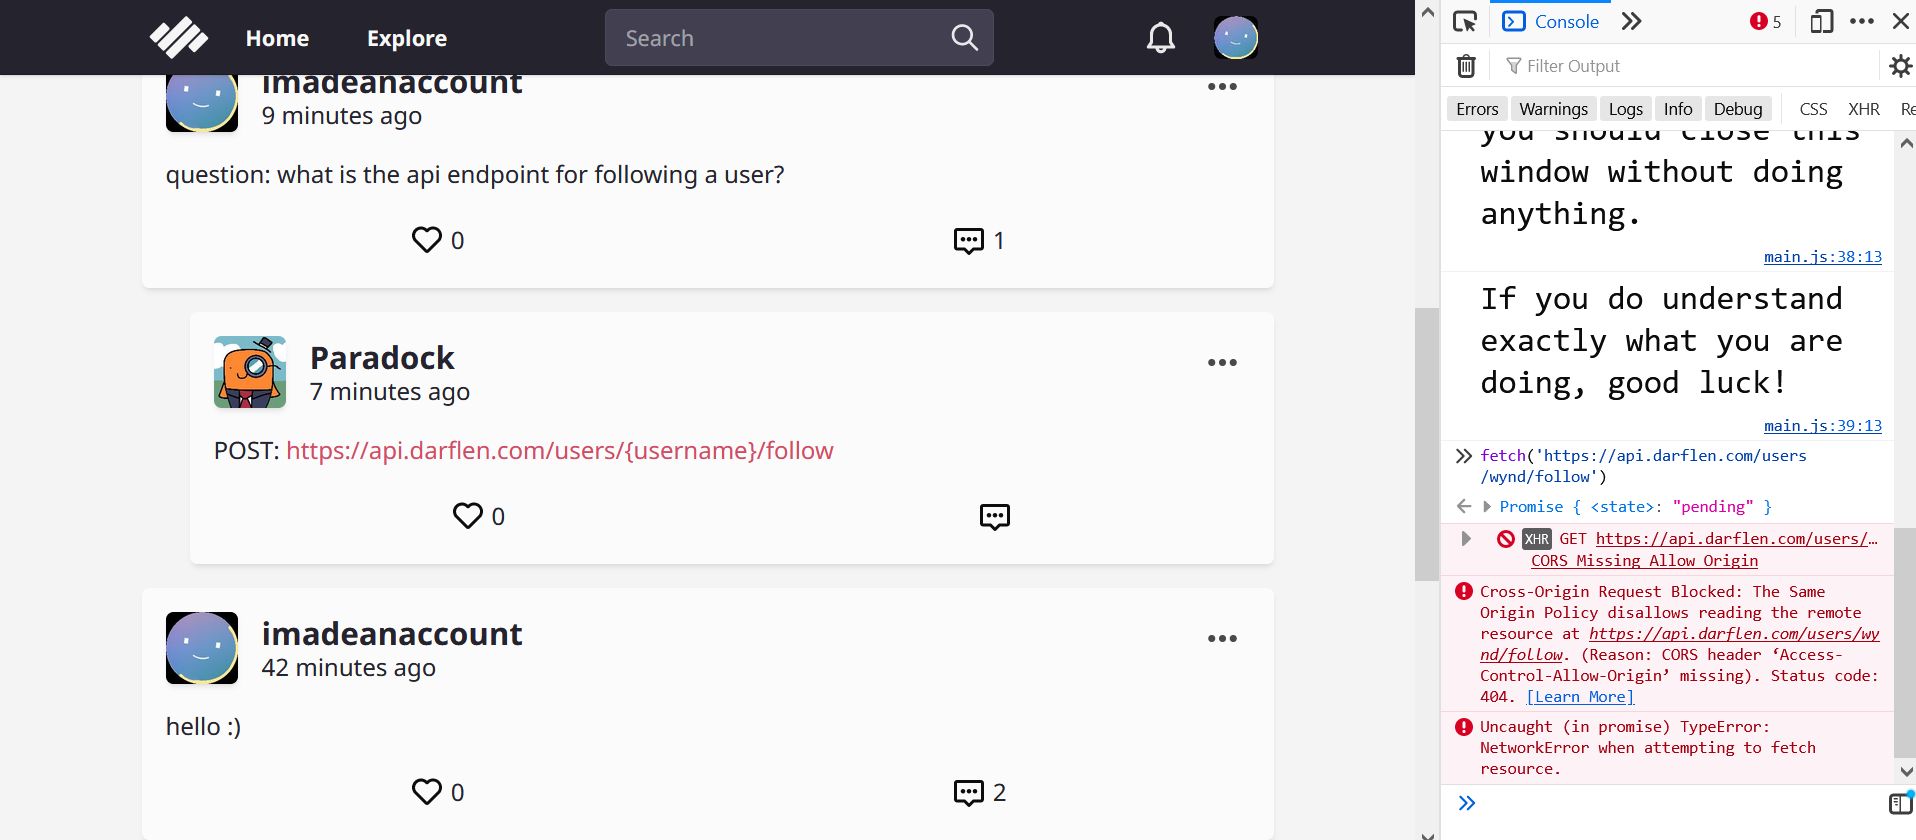Open Paradock's profile name link
Viewport: 1916px width, 840px height.
pos(382,358)
